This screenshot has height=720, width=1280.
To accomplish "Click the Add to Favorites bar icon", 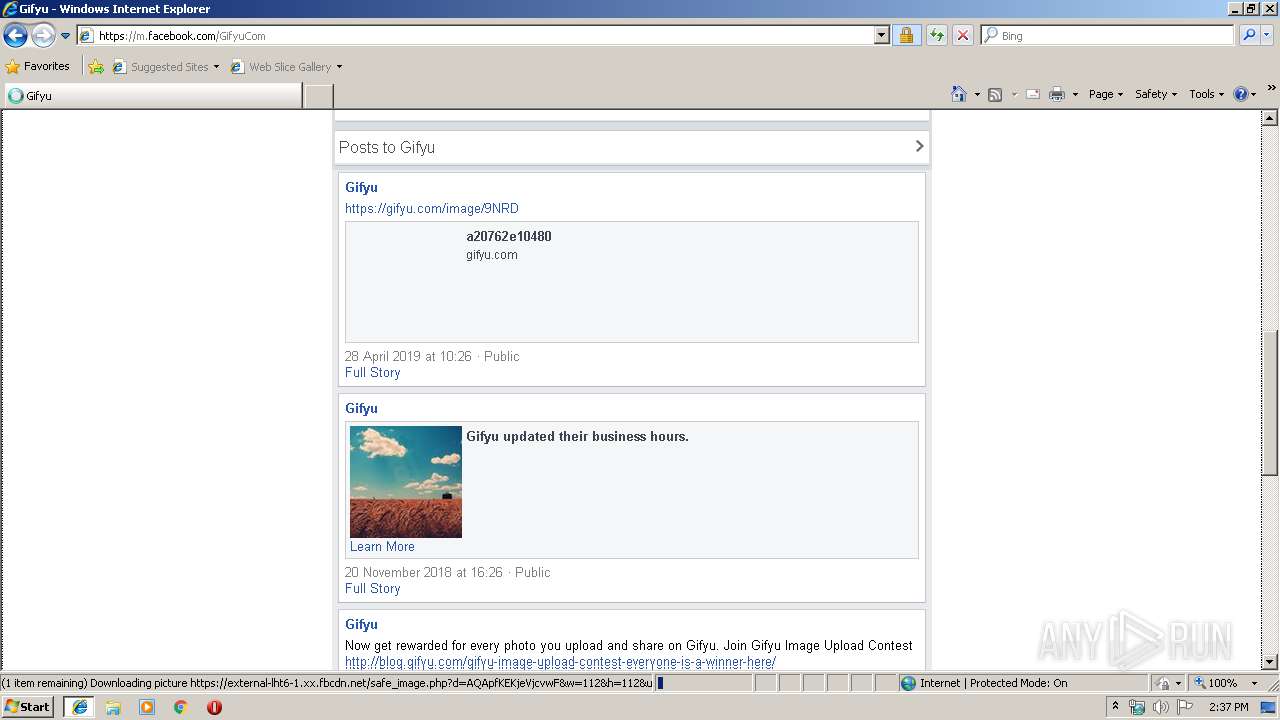I will [96, 67].
